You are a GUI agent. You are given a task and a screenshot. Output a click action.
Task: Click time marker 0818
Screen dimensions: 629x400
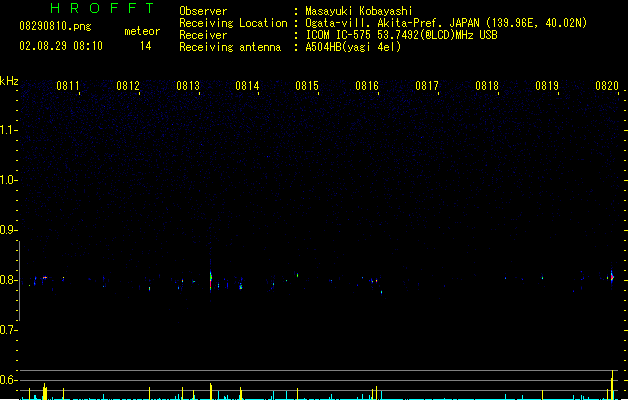pyautogui.click(x=487, y=86)
